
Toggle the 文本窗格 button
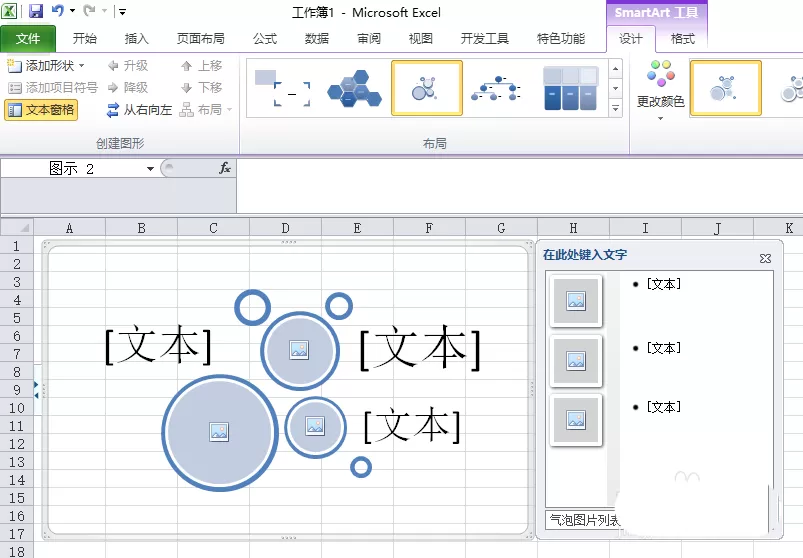click(41, 110)
